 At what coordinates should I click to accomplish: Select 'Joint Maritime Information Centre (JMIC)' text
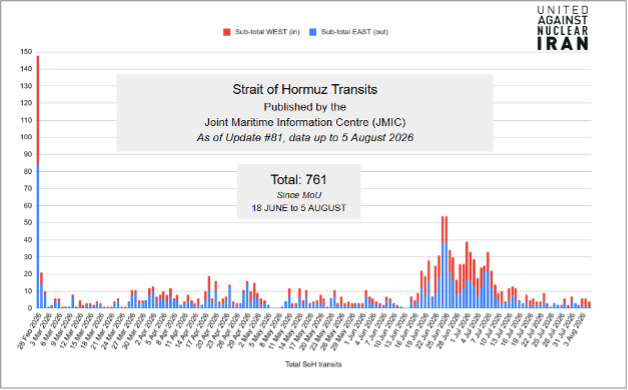(x=305, y=122)
